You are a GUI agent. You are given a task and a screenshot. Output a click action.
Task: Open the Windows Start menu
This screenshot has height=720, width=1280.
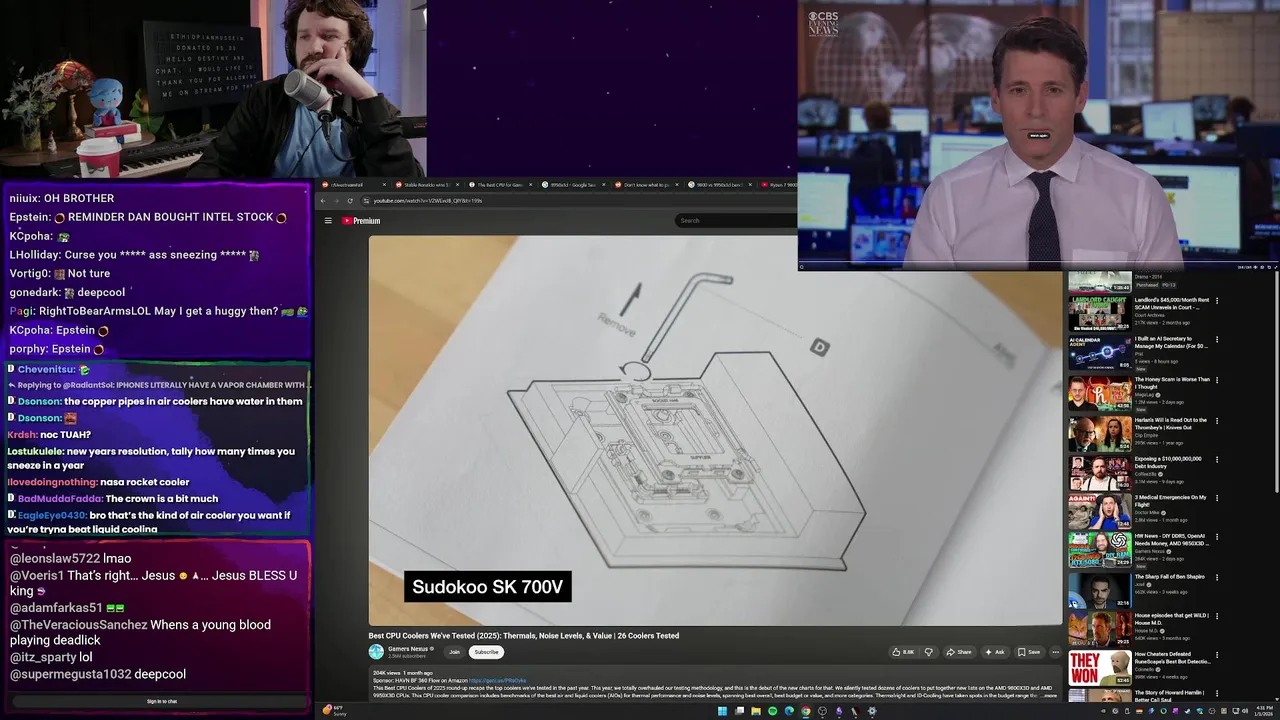[722, 712]
